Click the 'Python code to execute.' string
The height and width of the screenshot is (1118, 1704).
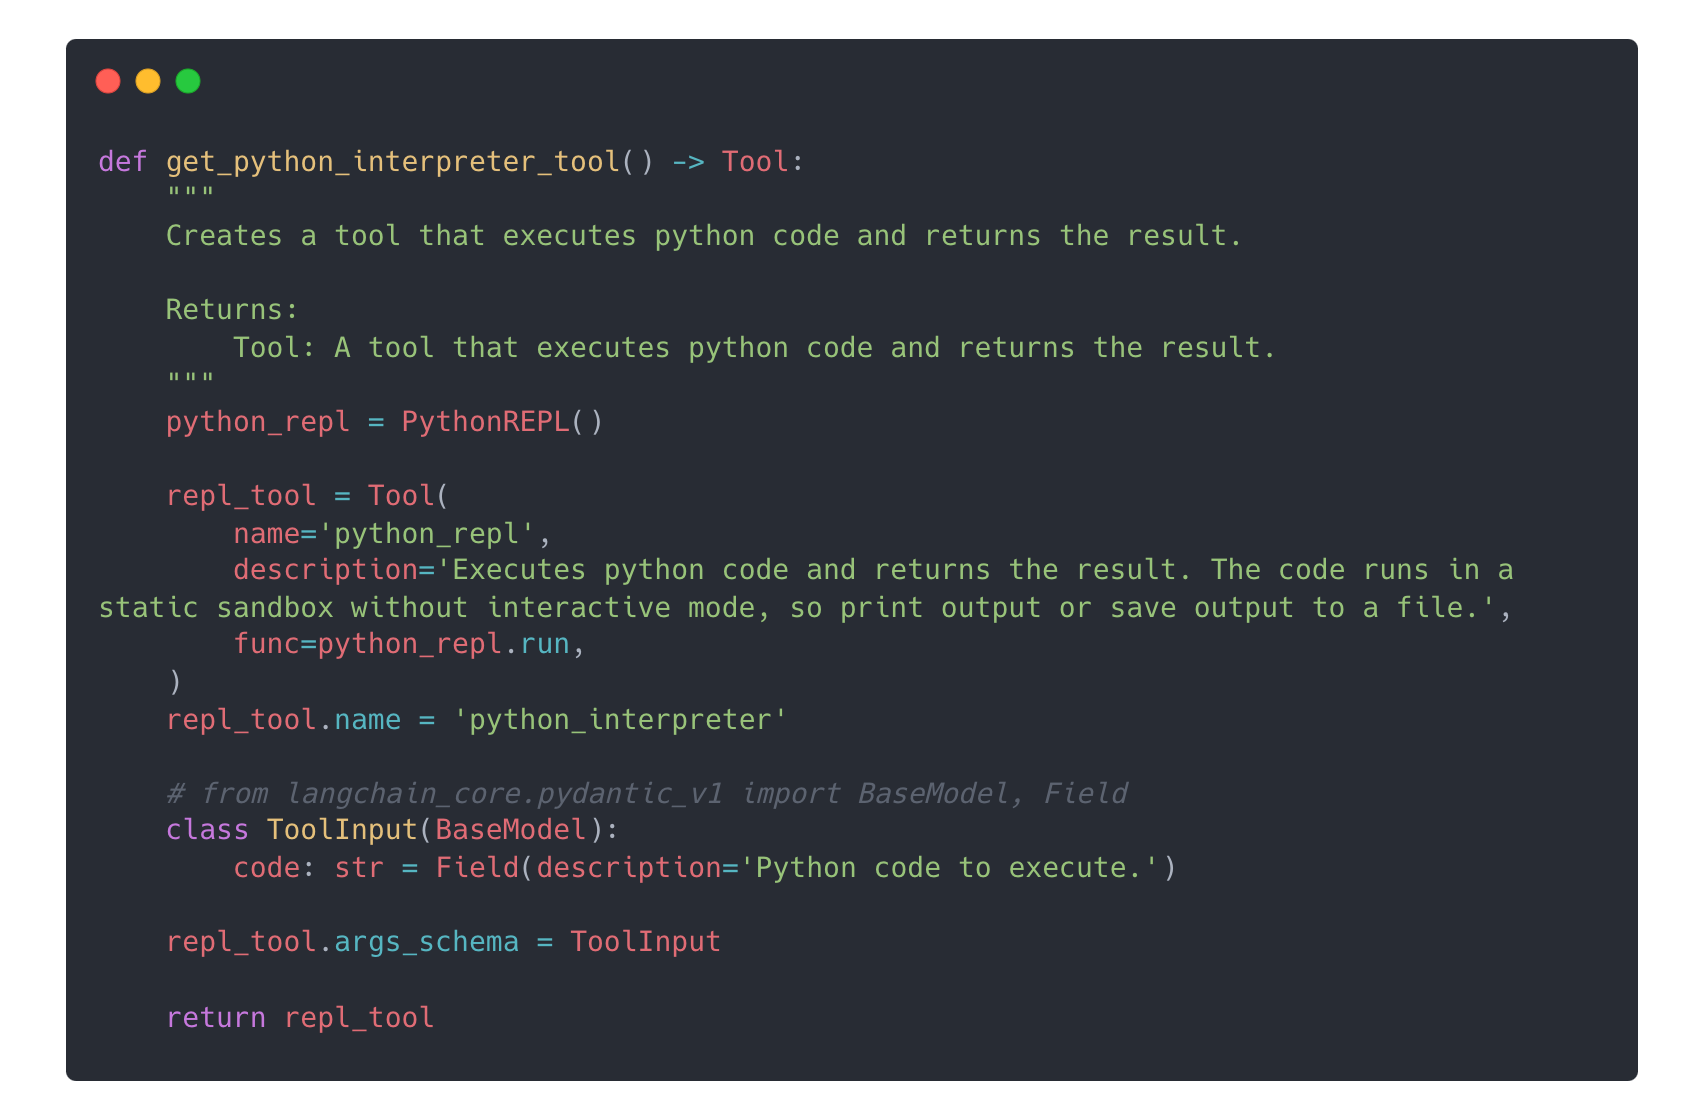(948, 868)
